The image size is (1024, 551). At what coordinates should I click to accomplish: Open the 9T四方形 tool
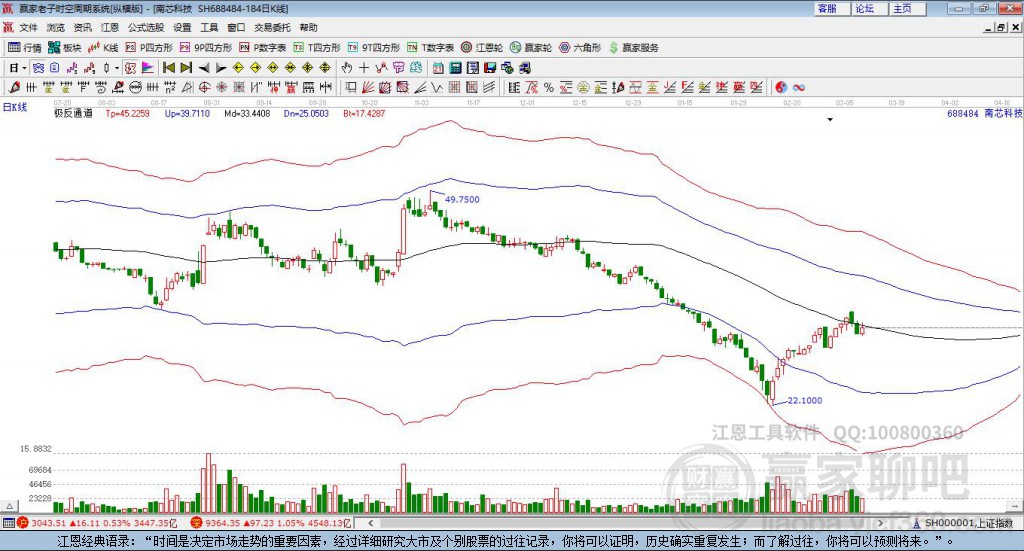click(x=374, y=48)
